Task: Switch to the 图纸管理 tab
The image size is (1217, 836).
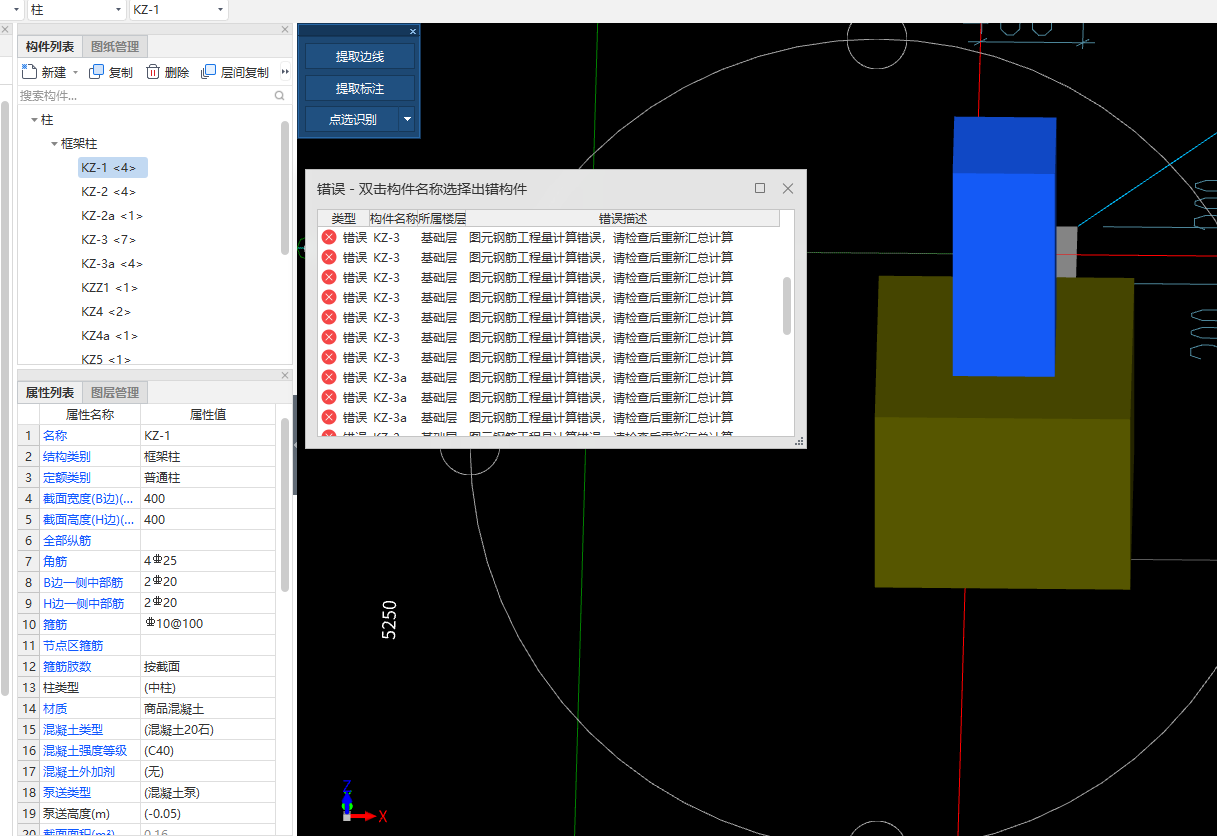Action: pos(115,46)
